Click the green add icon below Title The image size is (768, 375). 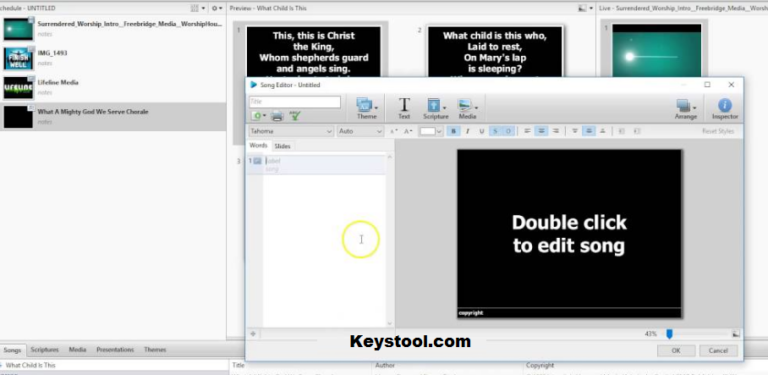tap(256, 116)
